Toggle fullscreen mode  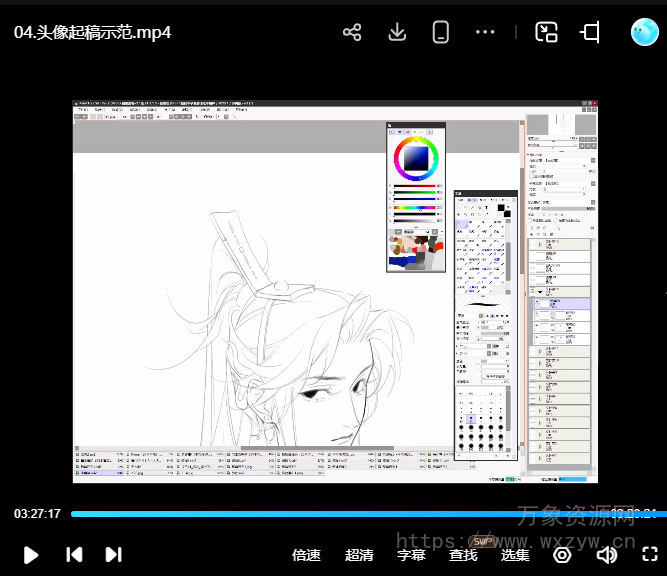coord(649,554)
